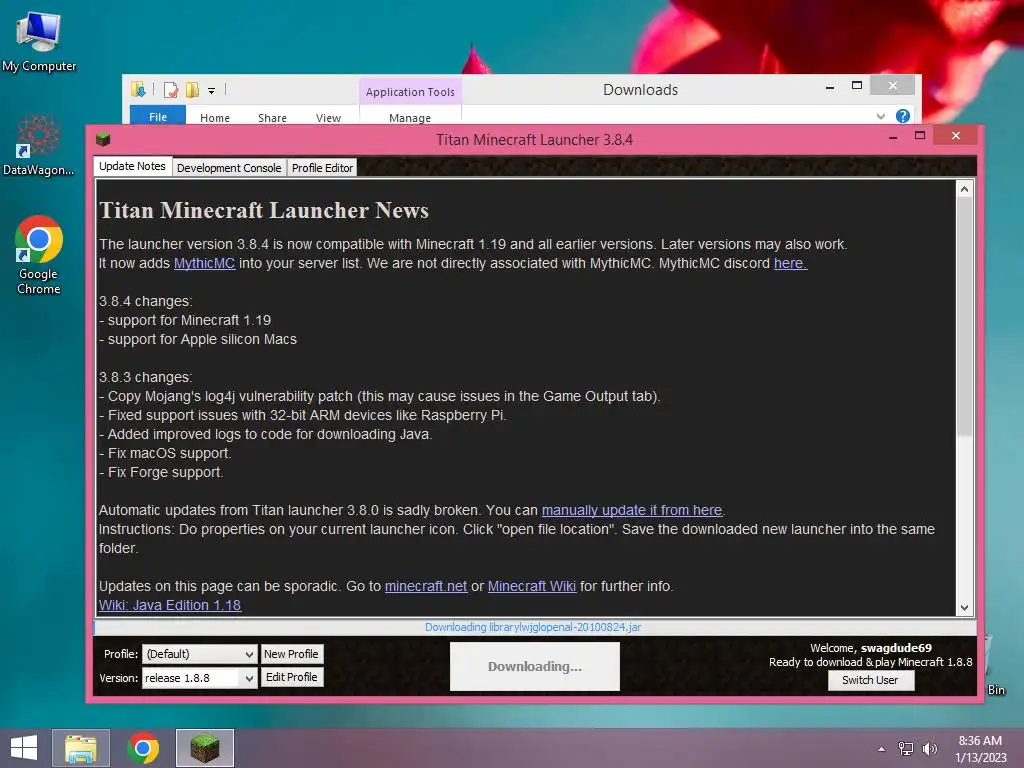Click the Switch User button
The height and width of the screenshot is (768, 1024).
tap(870, 680)
